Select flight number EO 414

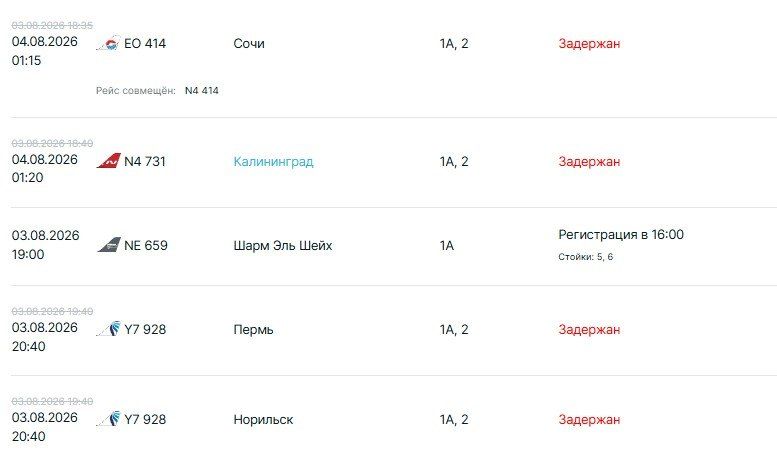coord(145,44)
